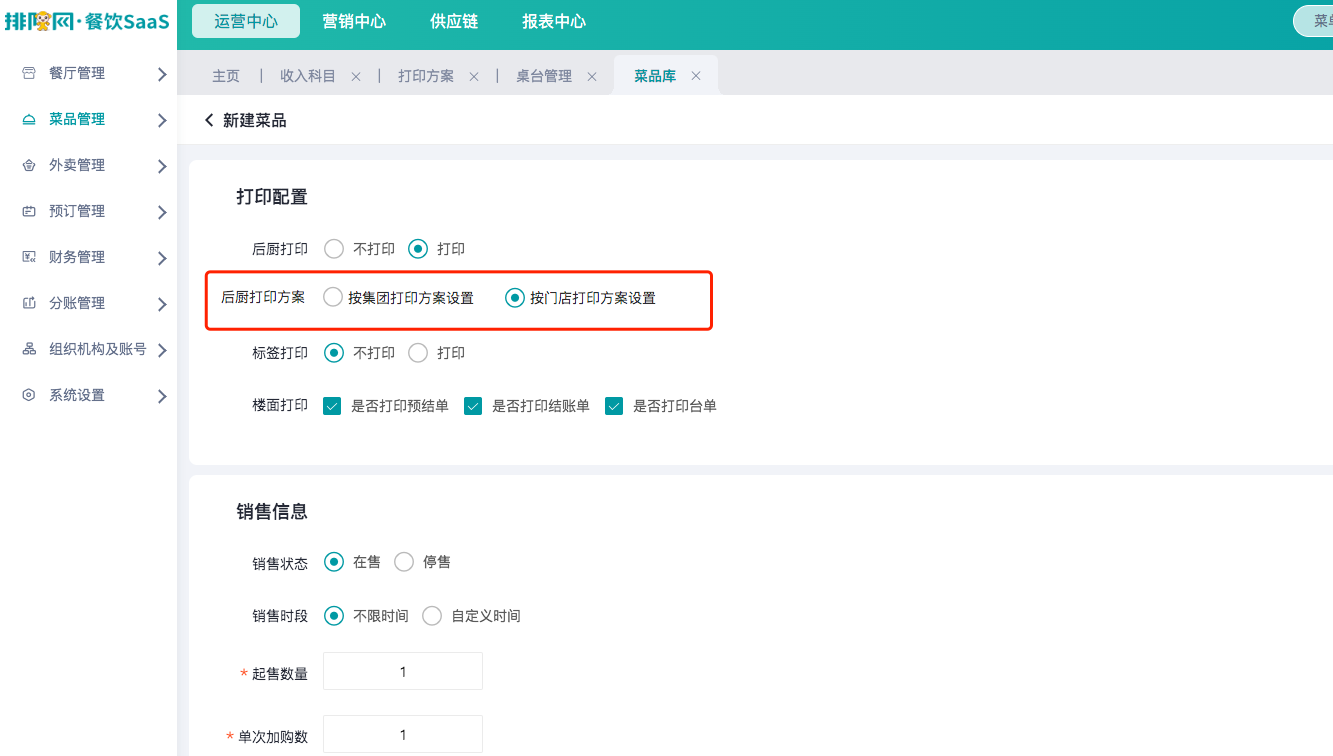1333x756 pixels.
Task: Choose 自定义时间 for 销售时段
Action: (x=432, y=616)
